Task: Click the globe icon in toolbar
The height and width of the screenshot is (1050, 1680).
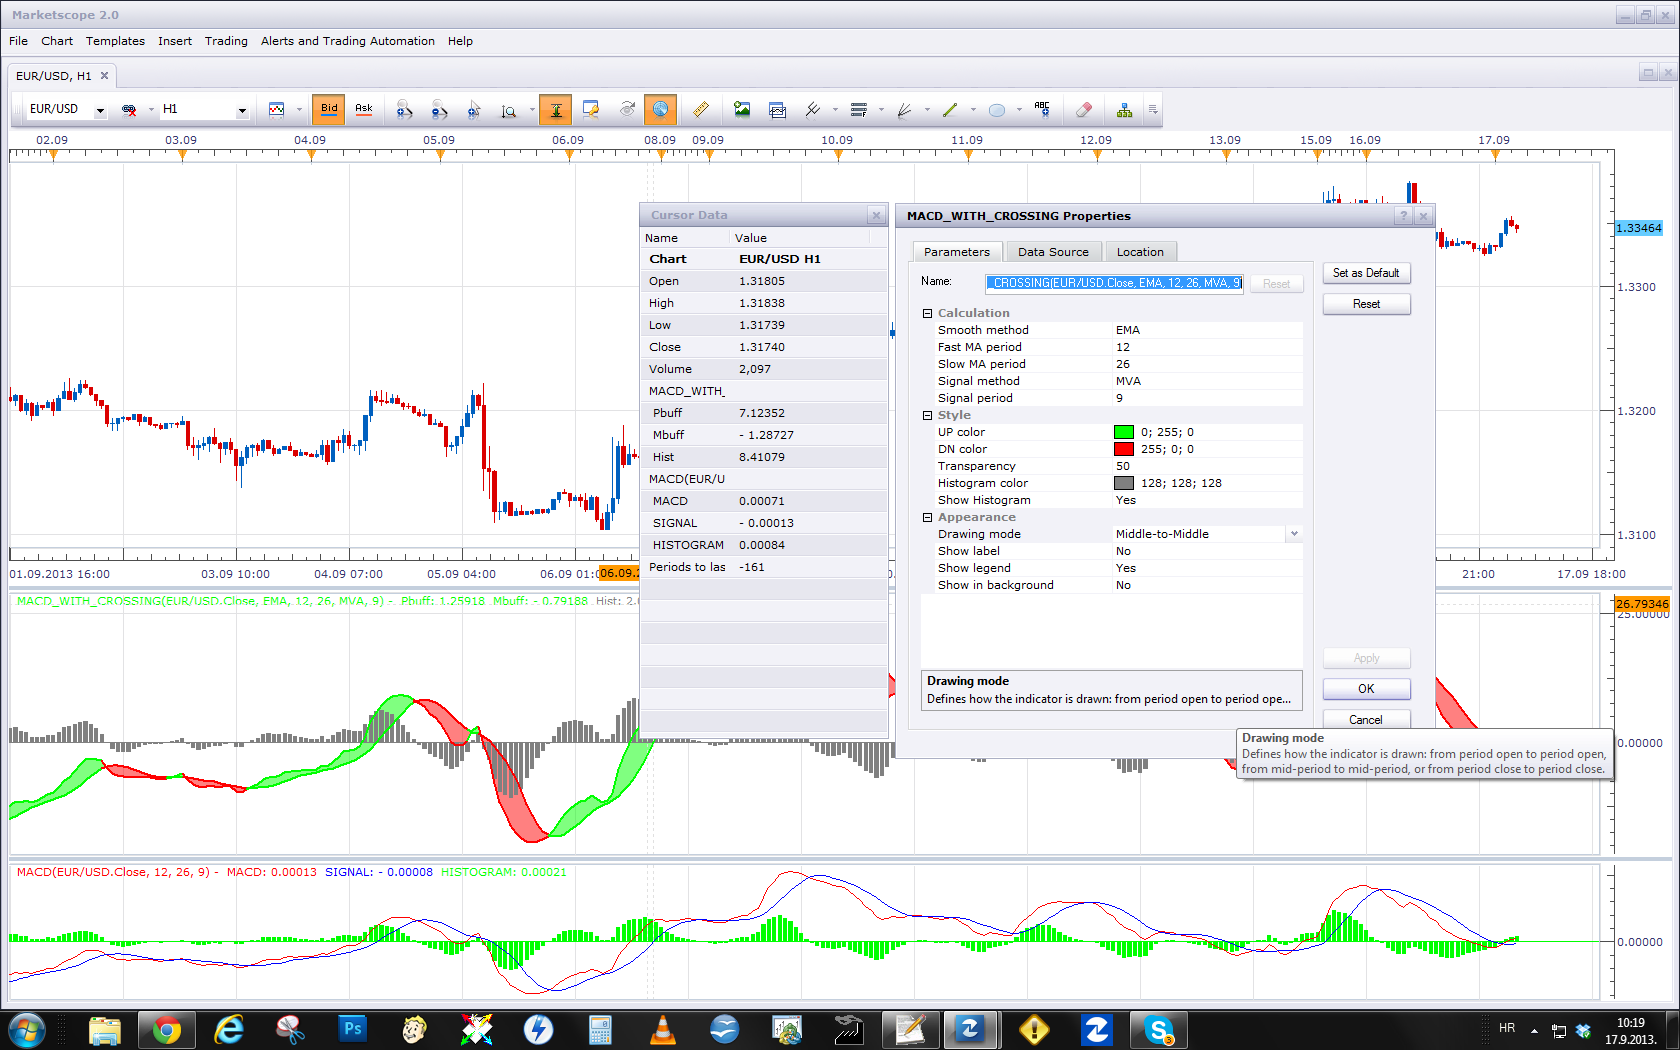Action: [660, 109]
